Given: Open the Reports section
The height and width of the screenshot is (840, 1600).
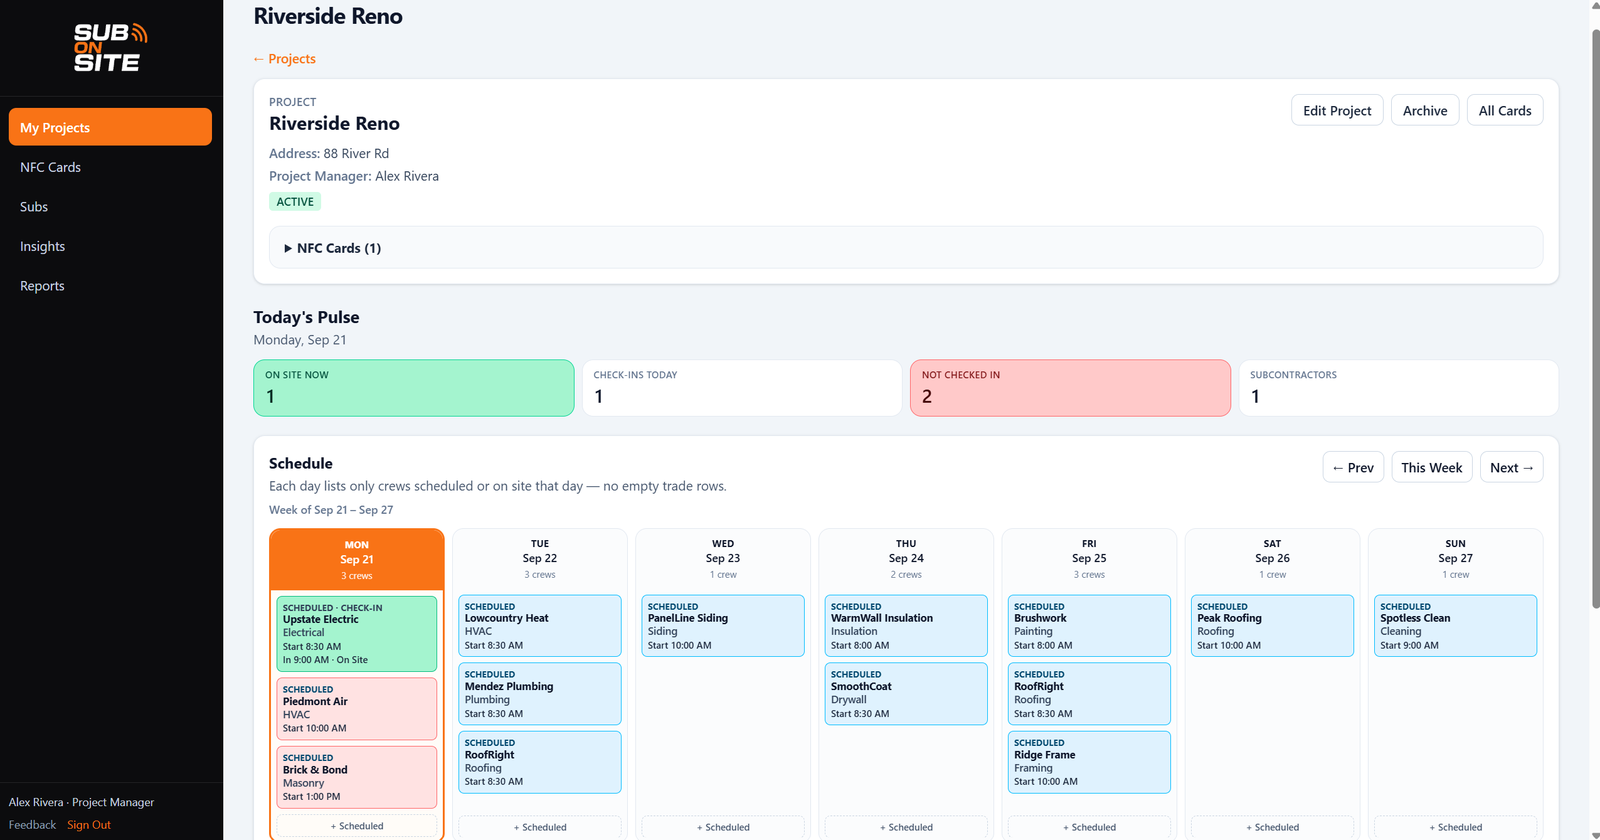Looking at the screenshot, I should tap(110, 286).
